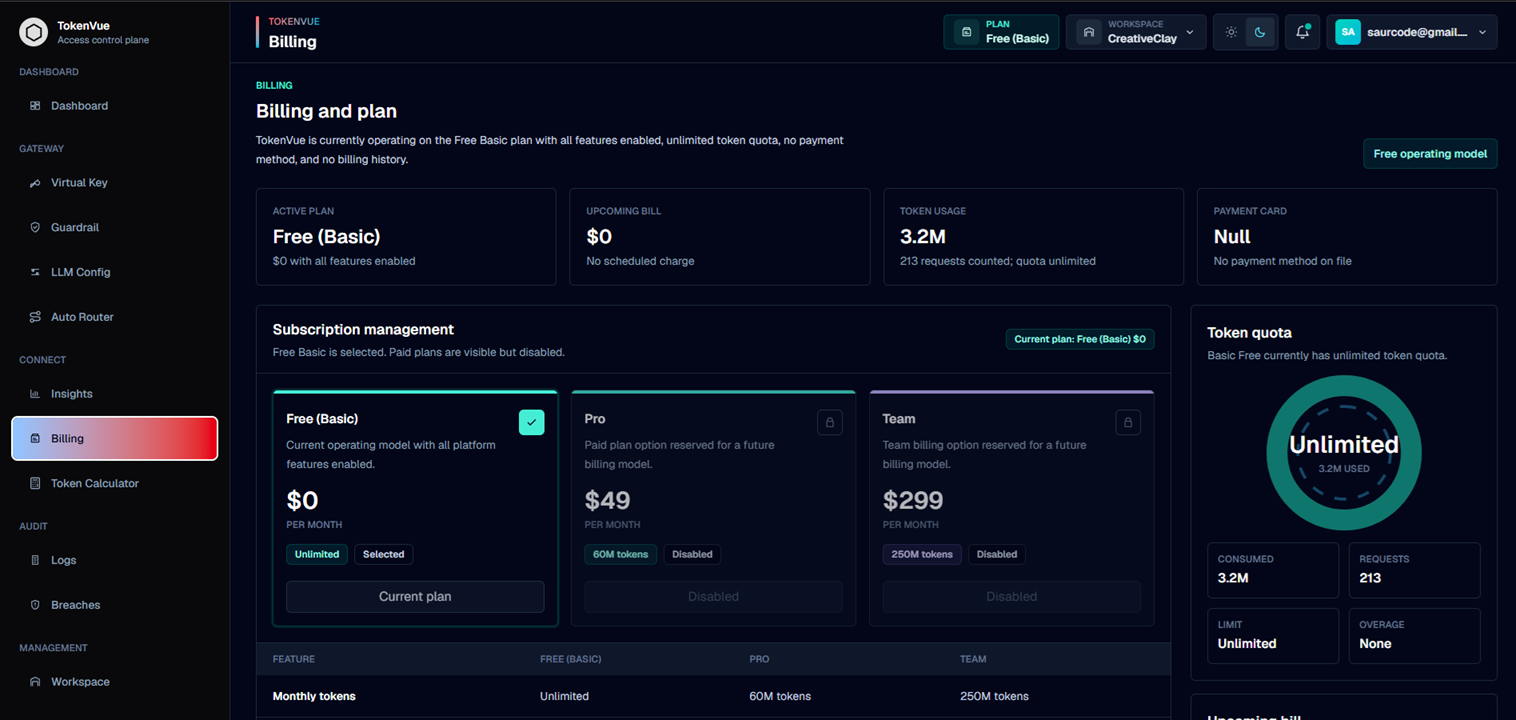Open Workspace under Management

pos(114,682)
